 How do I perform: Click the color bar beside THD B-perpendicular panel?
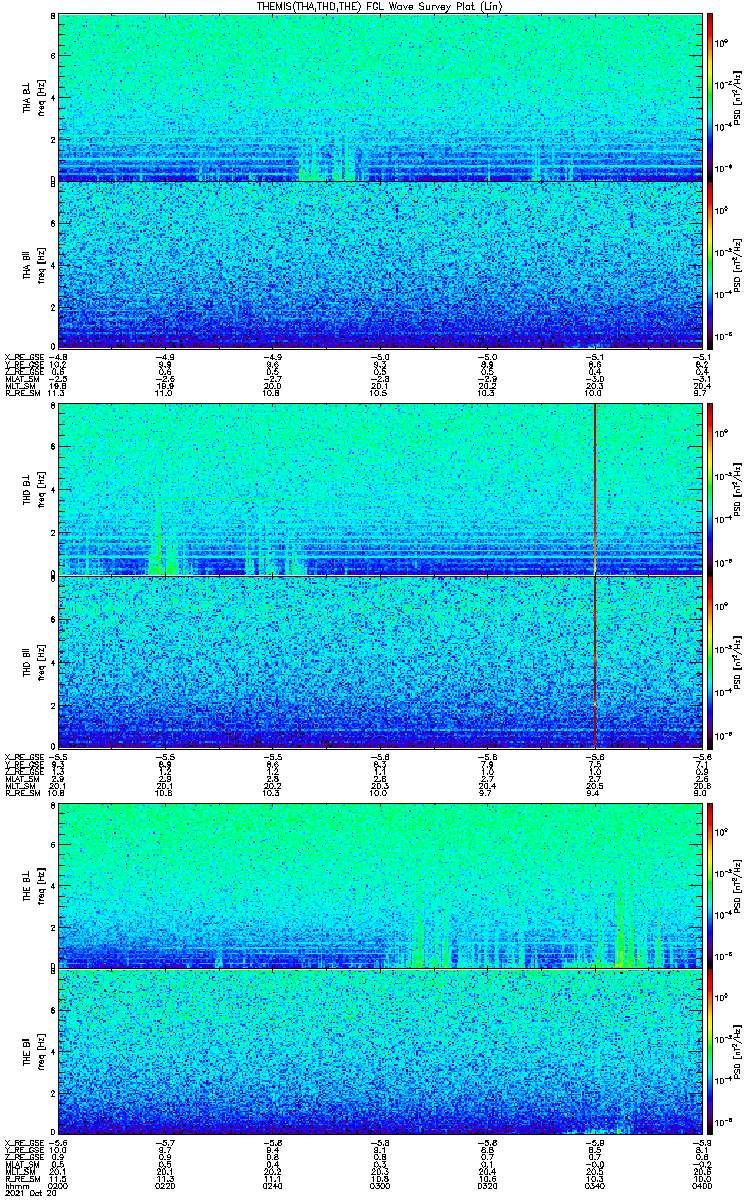[710, 490]
